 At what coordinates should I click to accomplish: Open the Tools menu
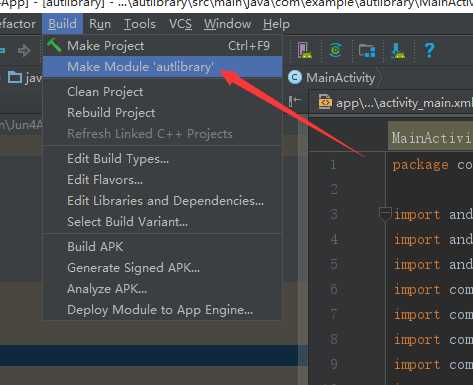coord(140,24)
